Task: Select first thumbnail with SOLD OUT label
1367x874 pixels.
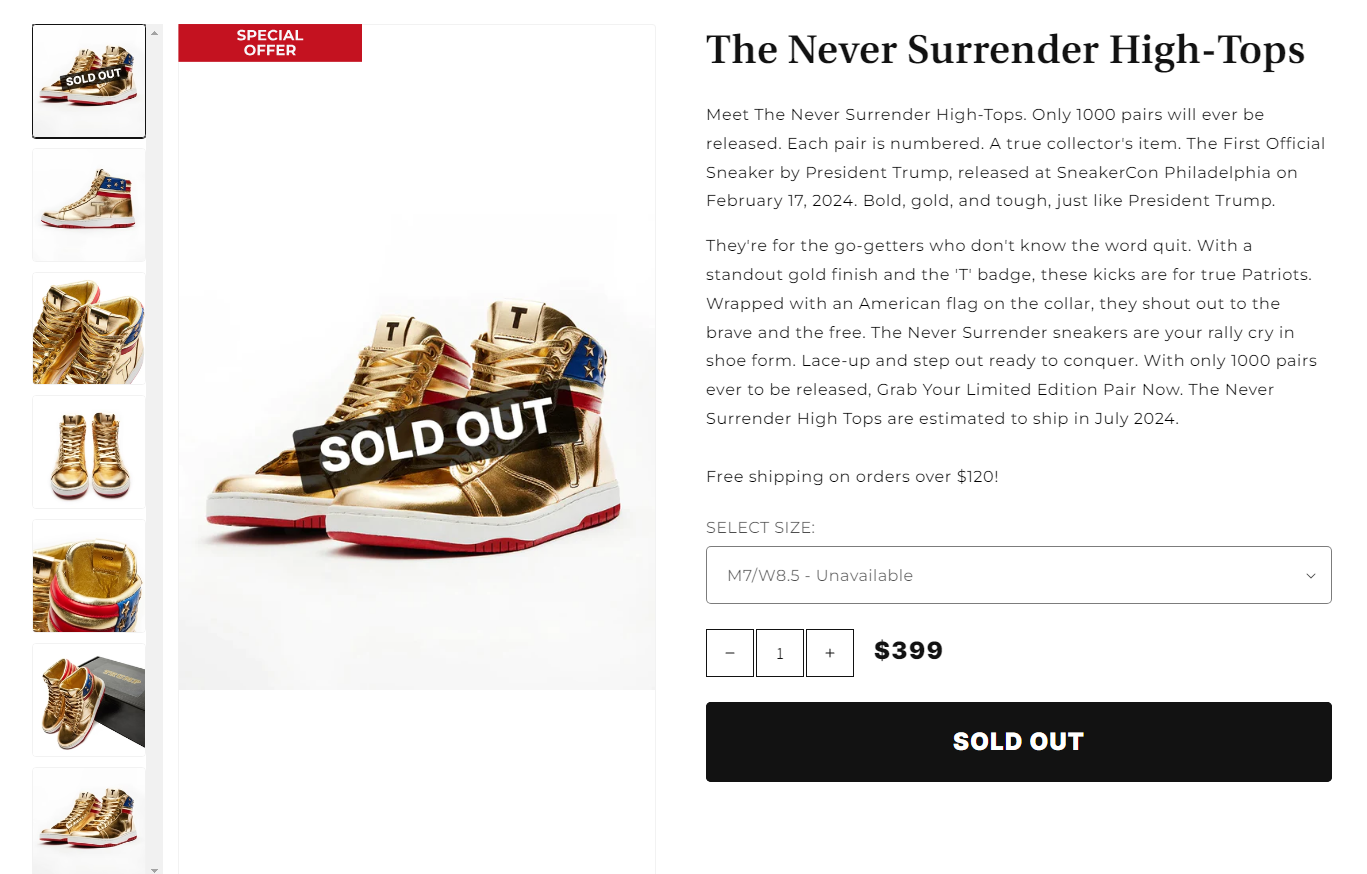Action: coord(89,81)
